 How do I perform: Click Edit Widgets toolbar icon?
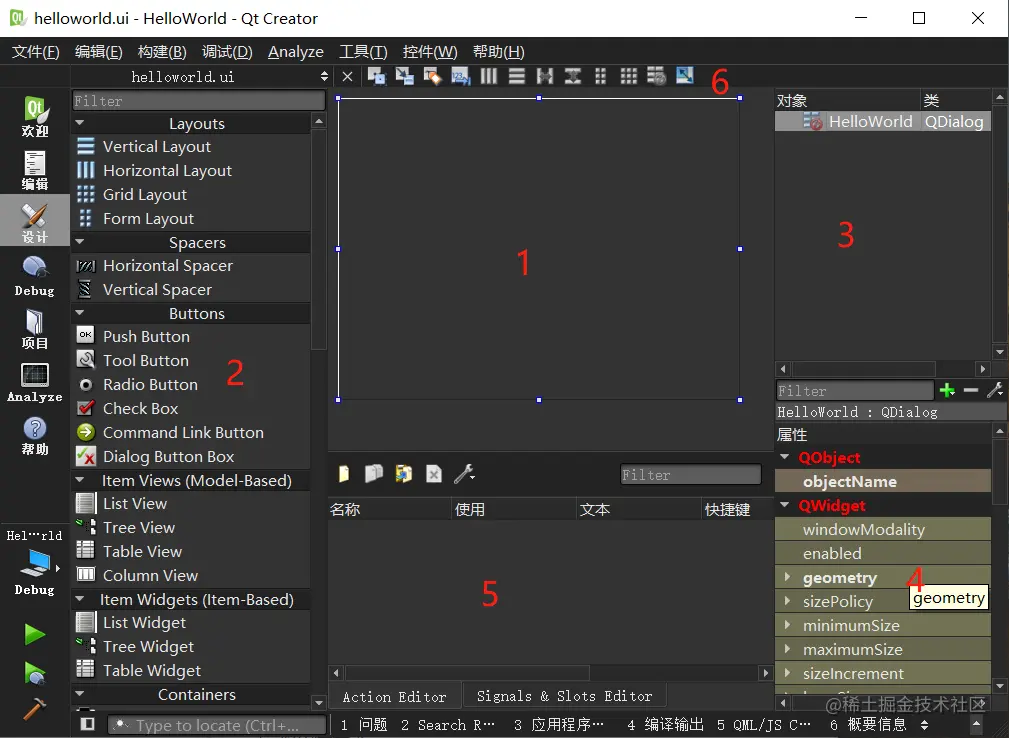pos(376,76)
